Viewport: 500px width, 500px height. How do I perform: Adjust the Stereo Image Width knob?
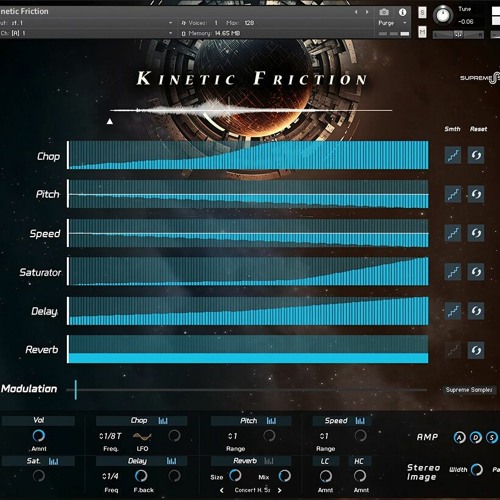477,470
